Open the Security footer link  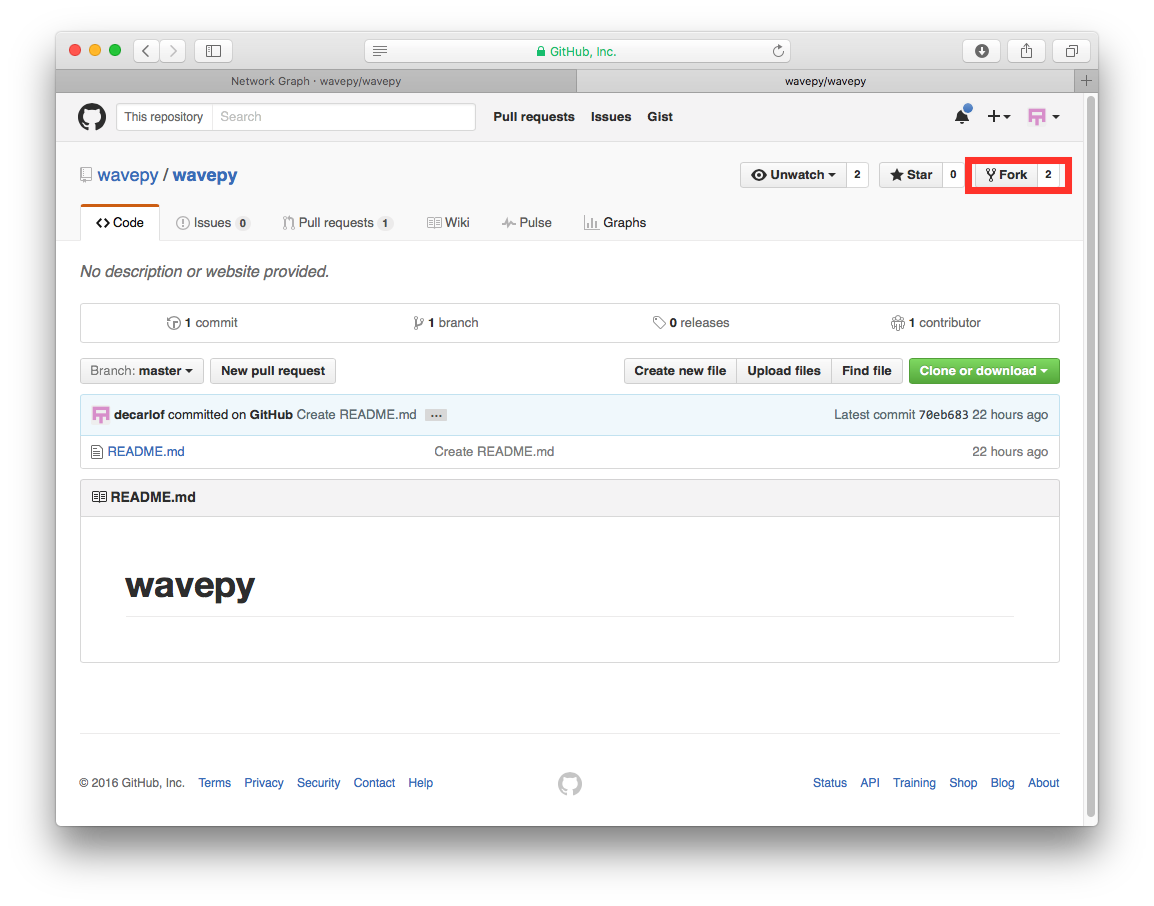click(319, 782)
